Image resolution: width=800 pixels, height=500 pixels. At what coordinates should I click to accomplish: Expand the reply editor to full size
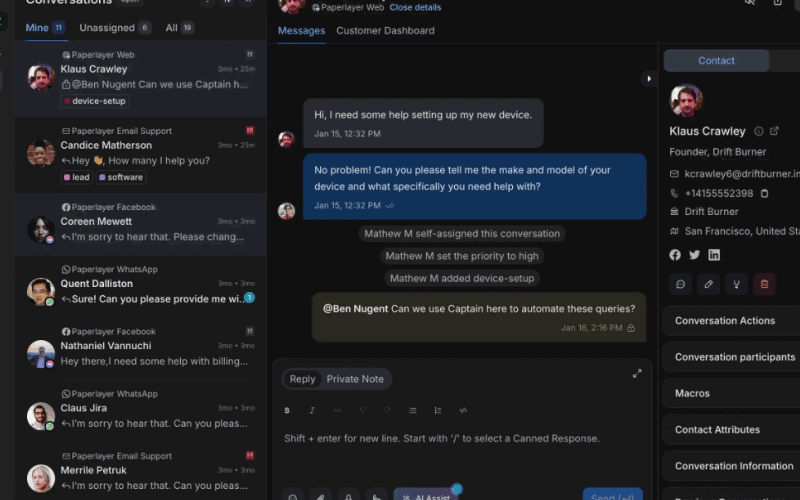coord(637,374)
